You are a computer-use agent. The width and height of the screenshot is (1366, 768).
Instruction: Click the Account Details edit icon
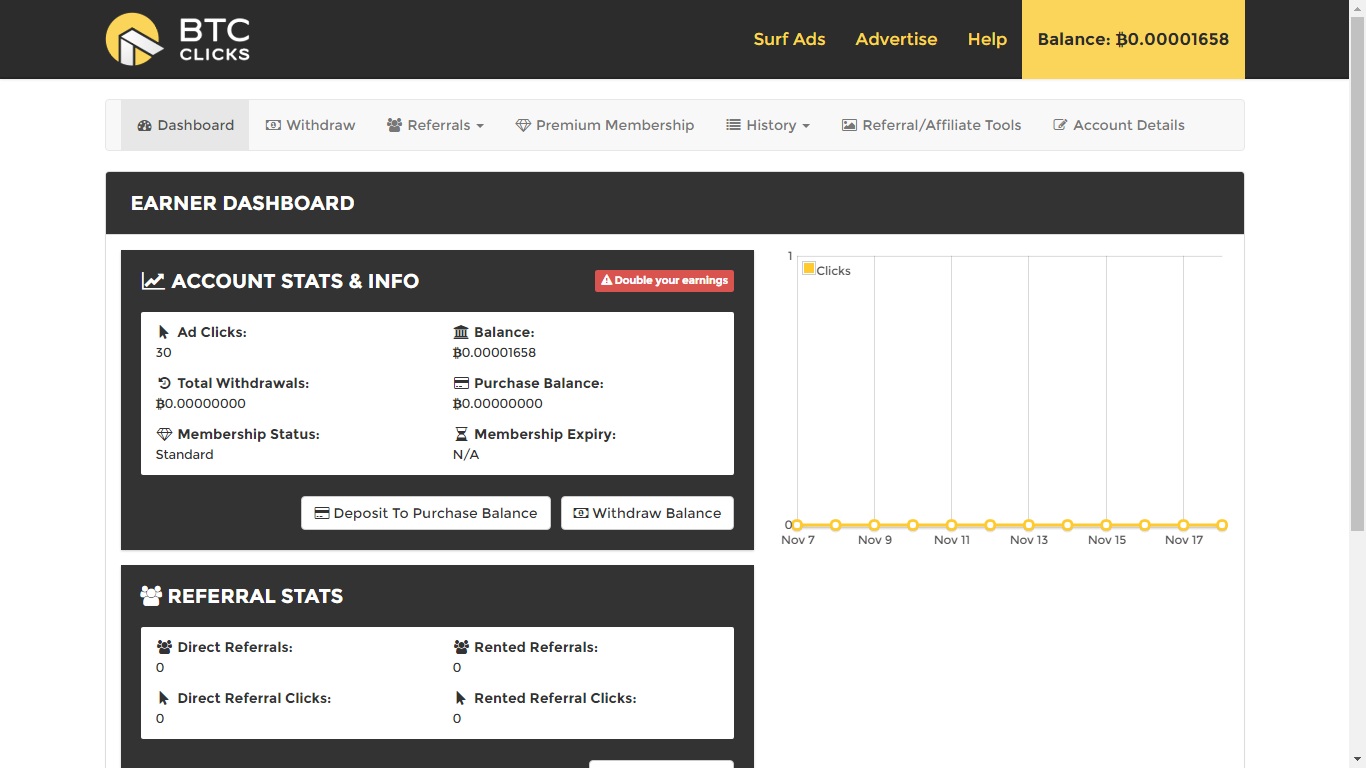click(1060, 125)
